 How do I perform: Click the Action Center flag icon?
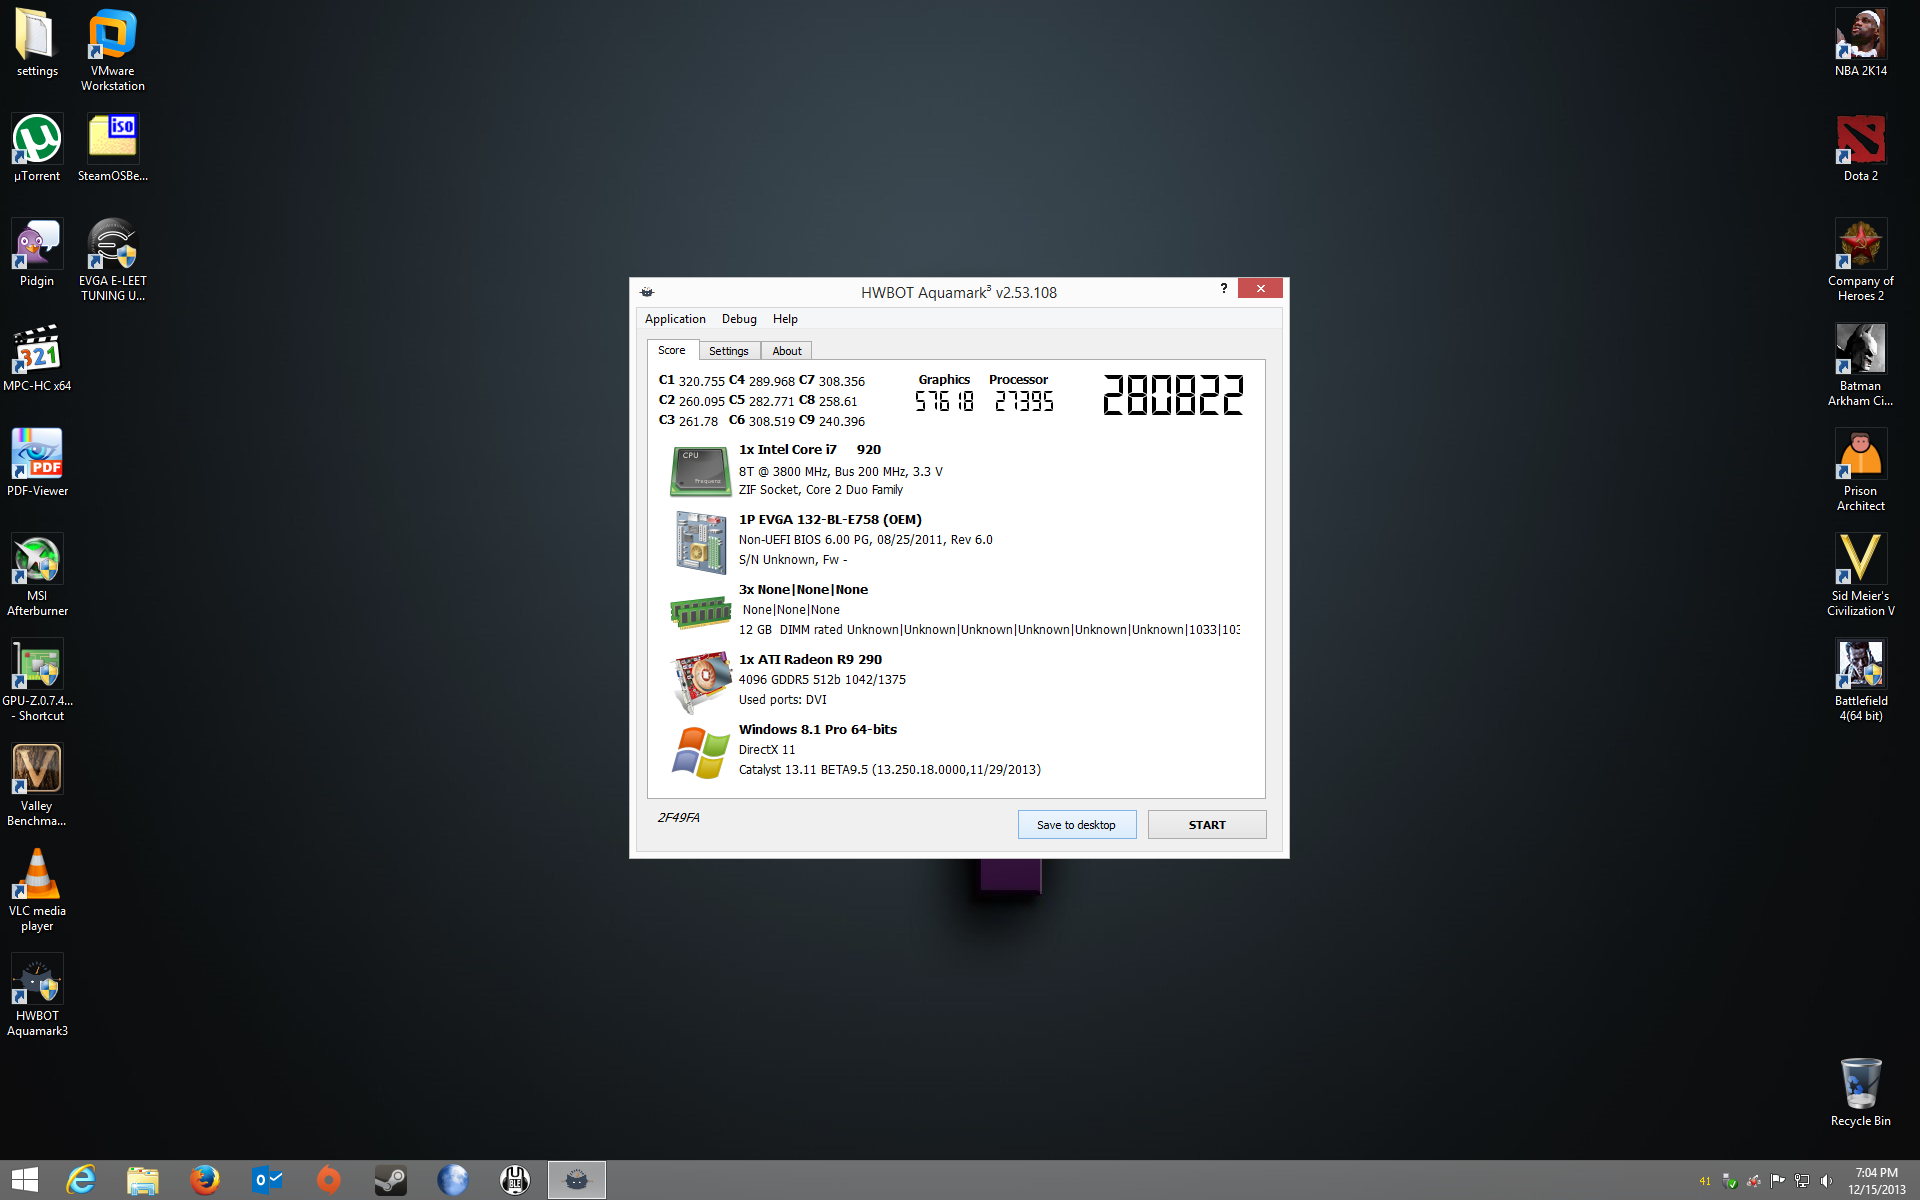click(1778, 1181)
